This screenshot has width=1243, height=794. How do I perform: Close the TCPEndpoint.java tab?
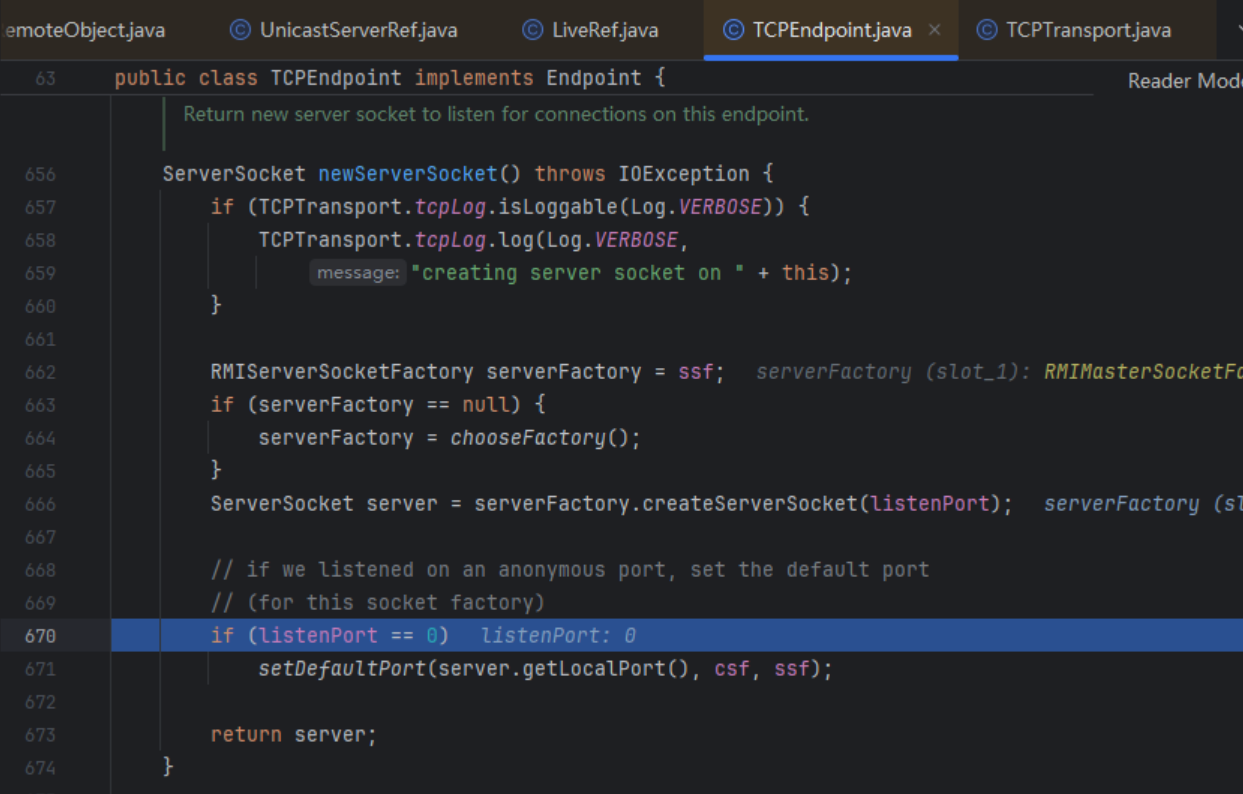pyautogui.click(x=934, y=30)
